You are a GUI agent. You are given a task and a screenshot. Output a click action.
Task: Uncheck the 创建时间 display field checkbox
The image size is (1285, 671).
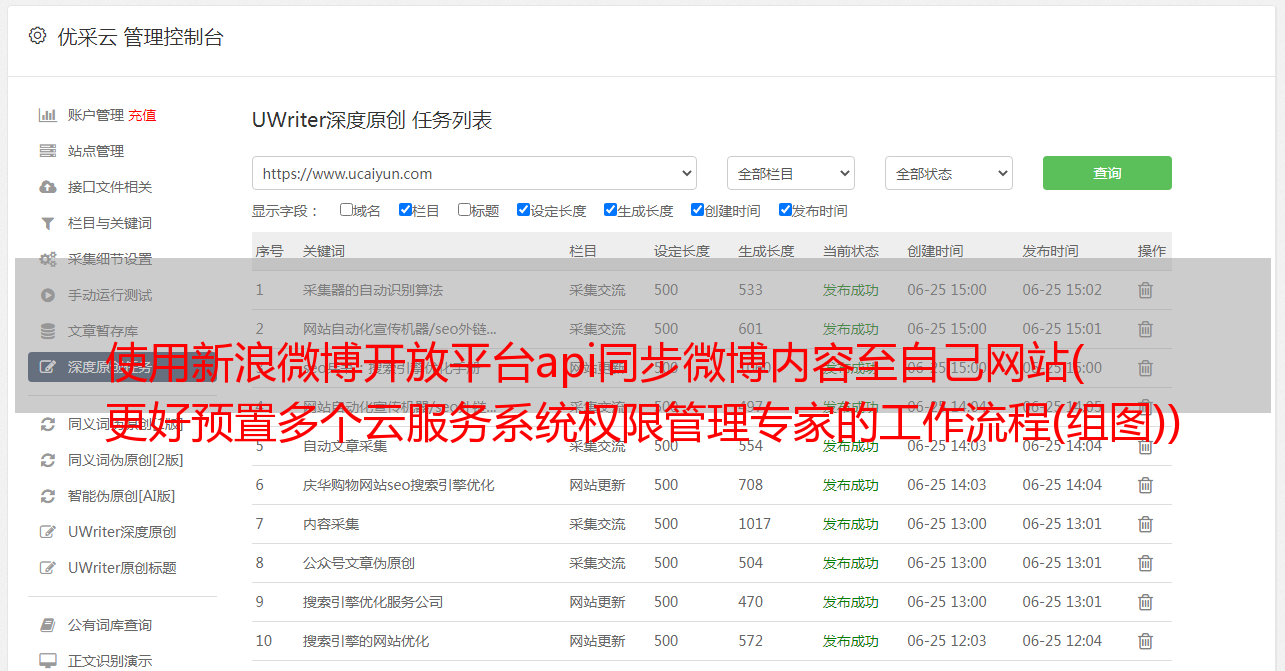(x=697, y=210)
